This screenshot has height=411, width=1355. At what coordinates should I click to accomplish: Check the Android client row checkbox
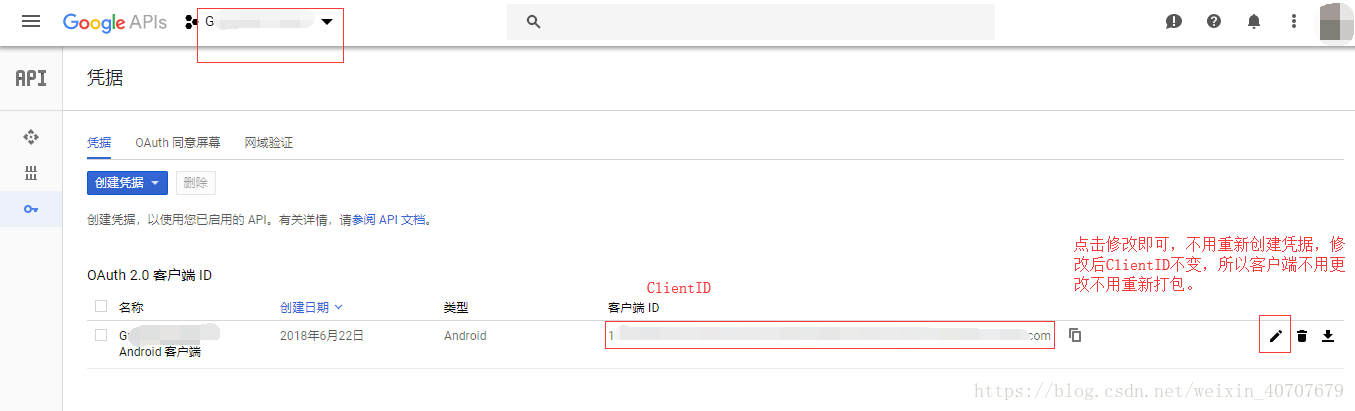pyautogui.click(x=100, y=335)
